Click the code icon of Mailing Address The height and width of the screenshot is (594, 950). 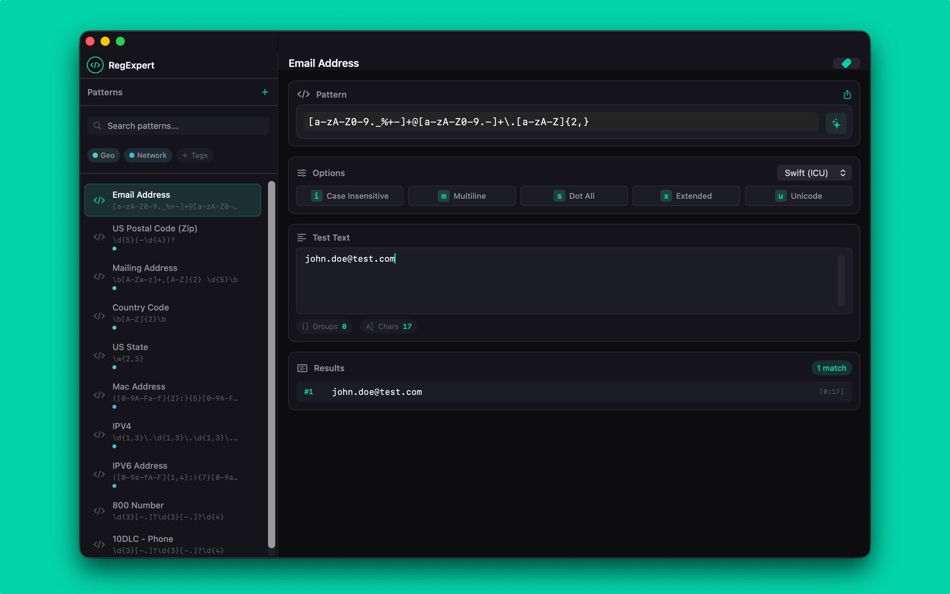point(99,276)
